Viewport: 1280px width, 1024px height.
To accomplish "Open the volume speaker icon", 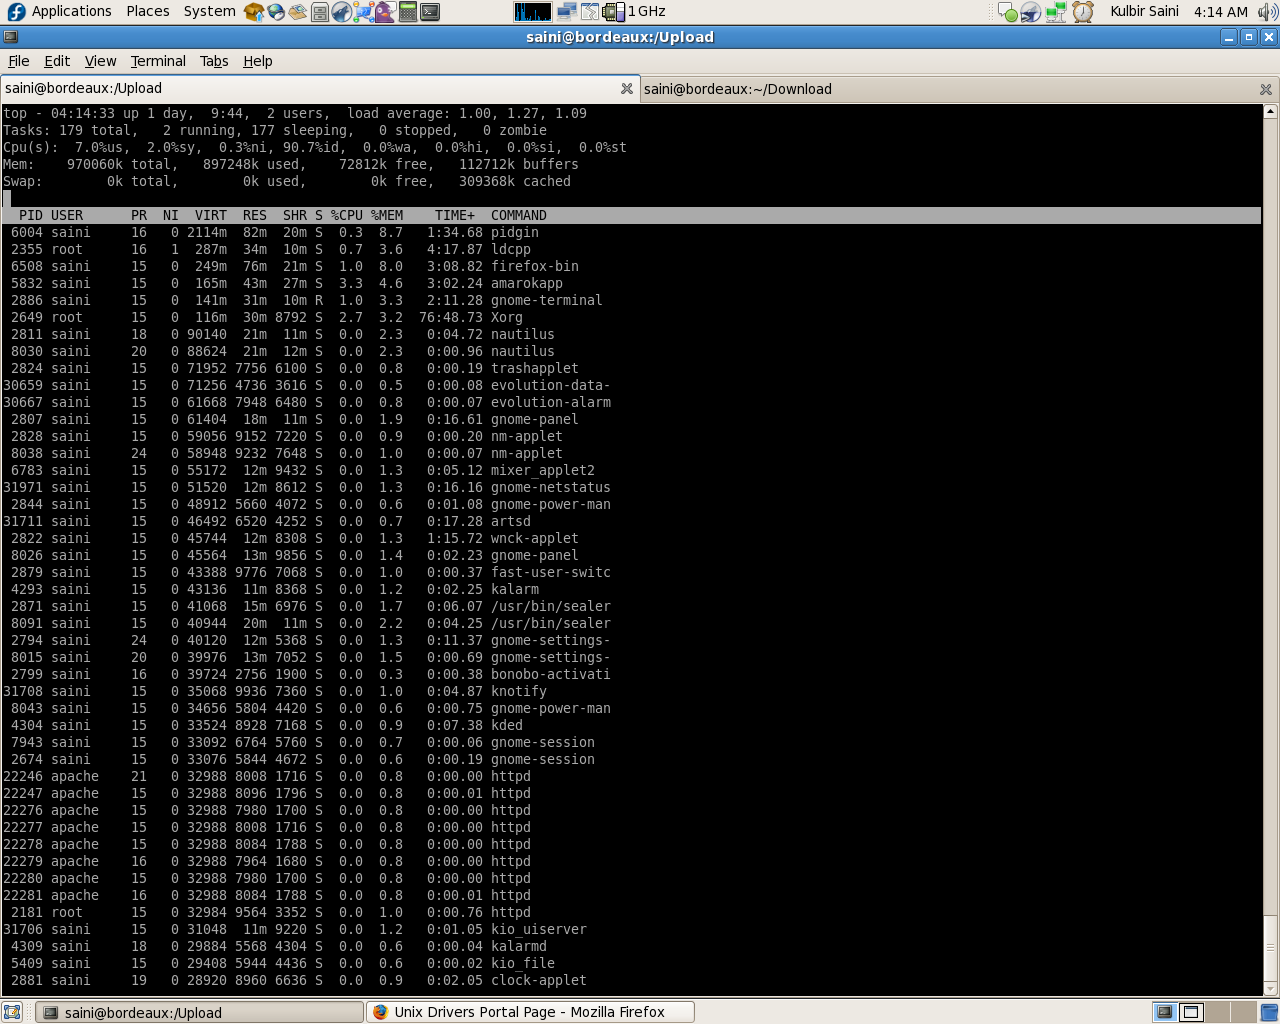I will tap(1268, 12).
